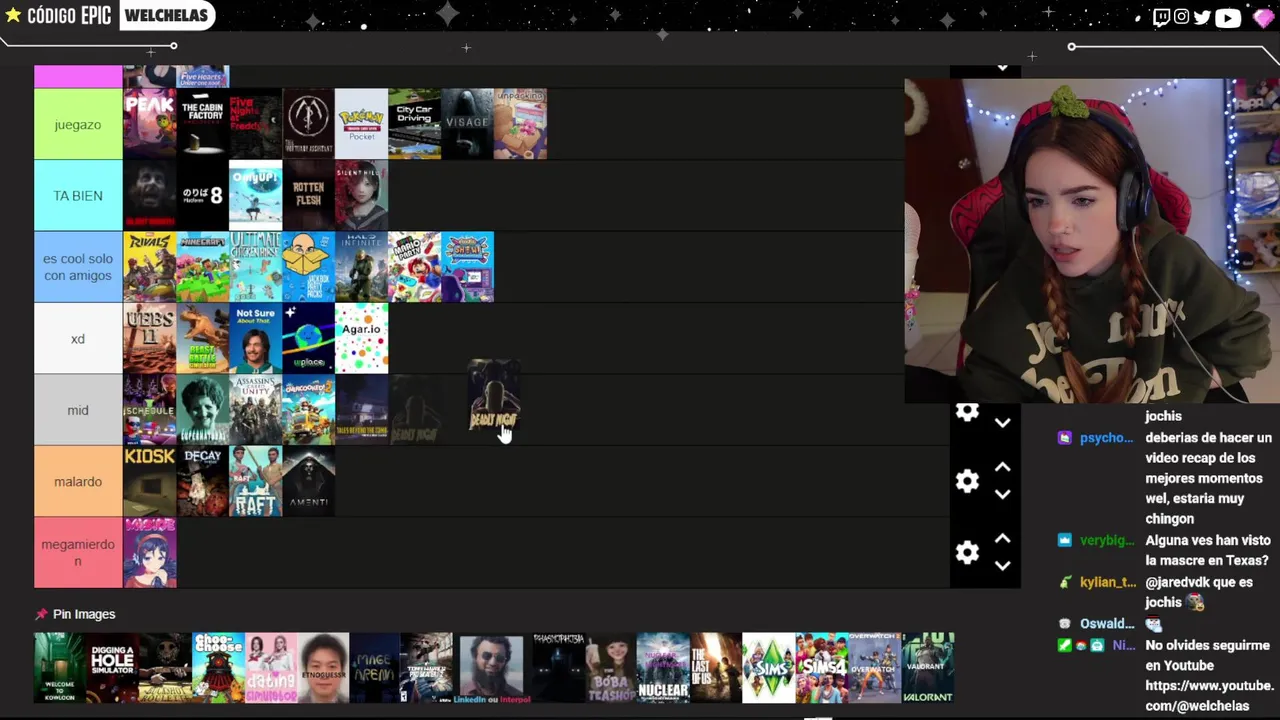
Task: Click the YouTube icon in the top bar
Action: [1228, 17]
